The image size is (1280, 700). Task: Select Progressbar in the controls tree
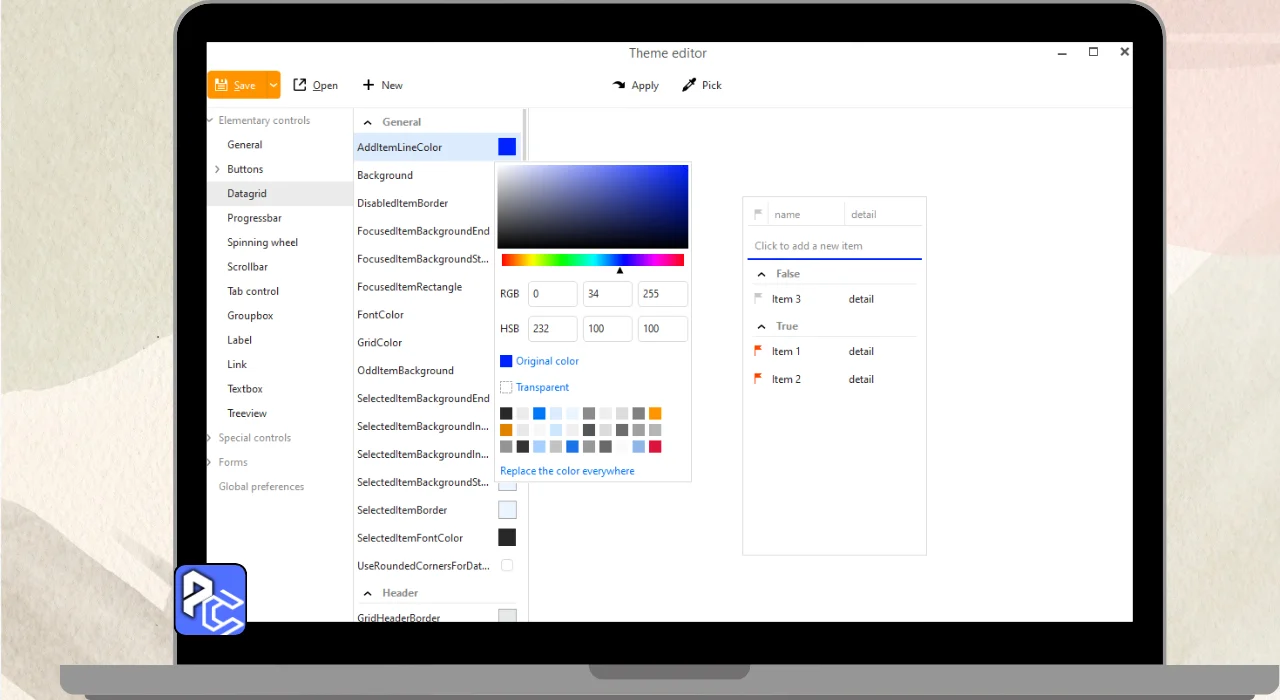pos(254,218)
